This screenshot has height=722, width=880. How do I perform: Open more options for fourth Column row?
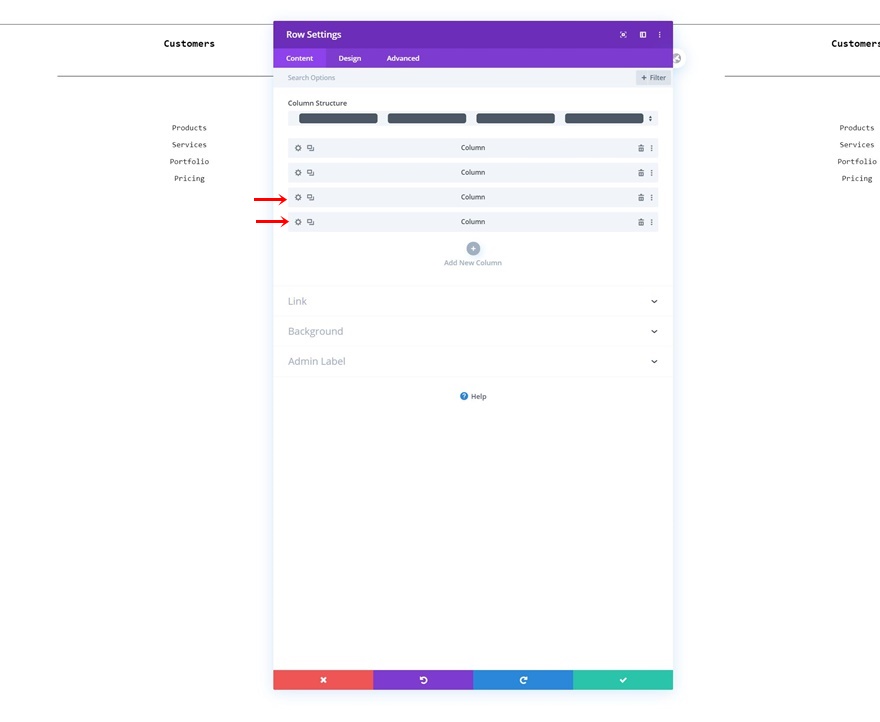tap(652, 222)
